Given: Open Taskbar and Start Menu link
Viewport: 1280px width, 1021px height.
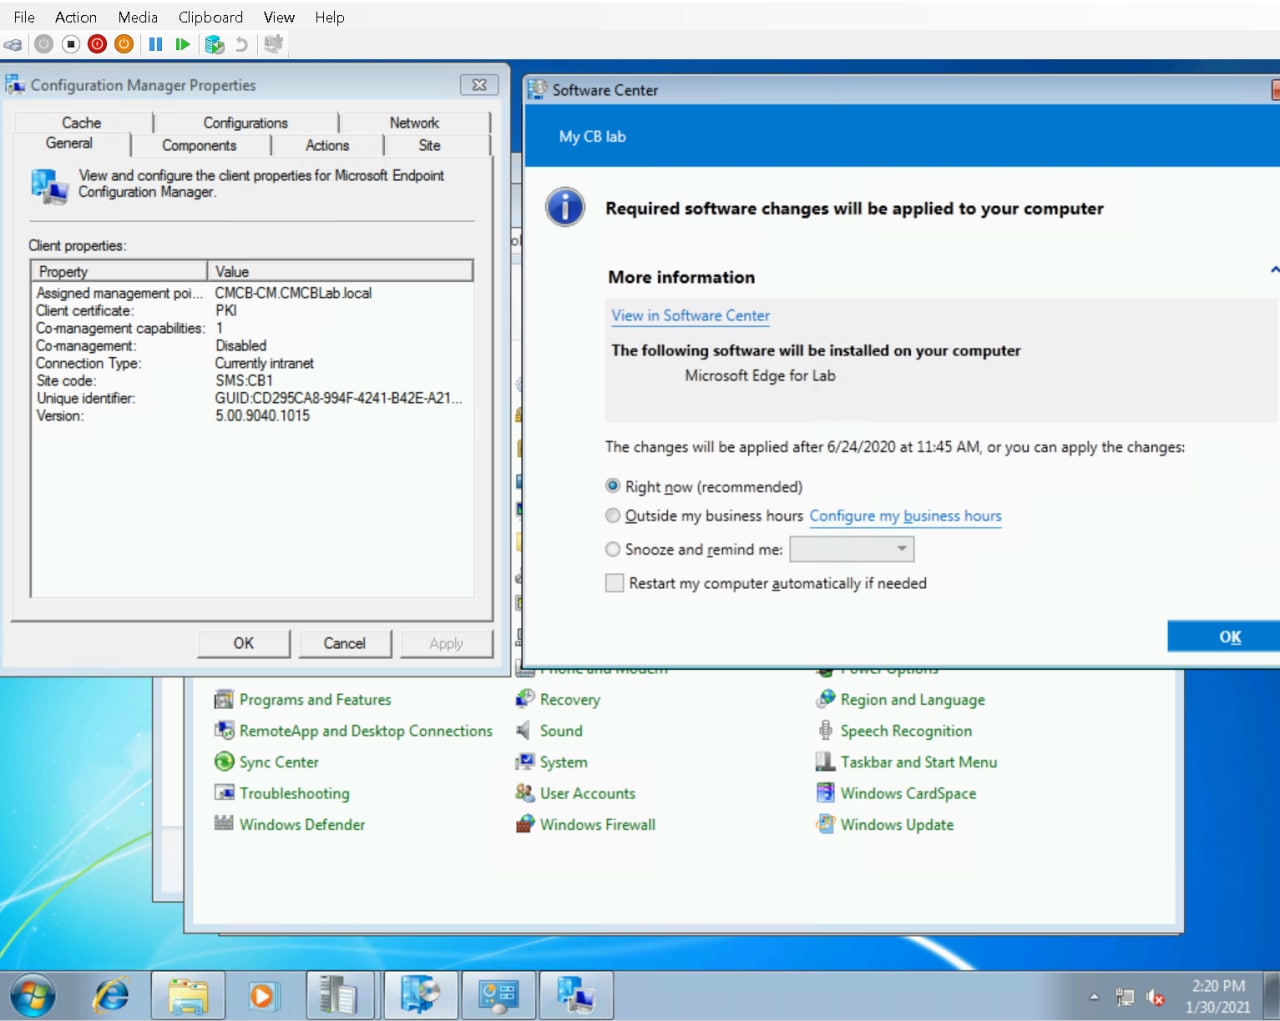Looking at the screenshot, I should tap(919, 762).
